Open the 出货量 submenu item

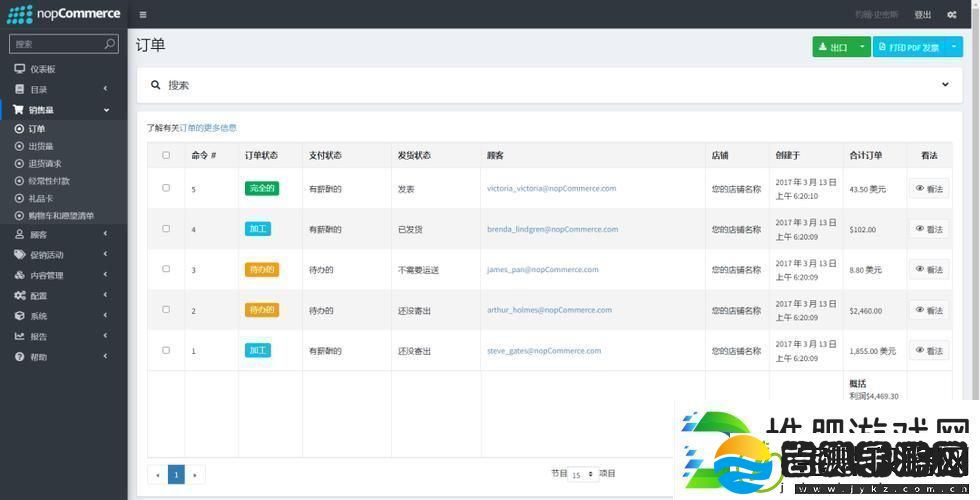pyautogui.click(x=40, y=146)
